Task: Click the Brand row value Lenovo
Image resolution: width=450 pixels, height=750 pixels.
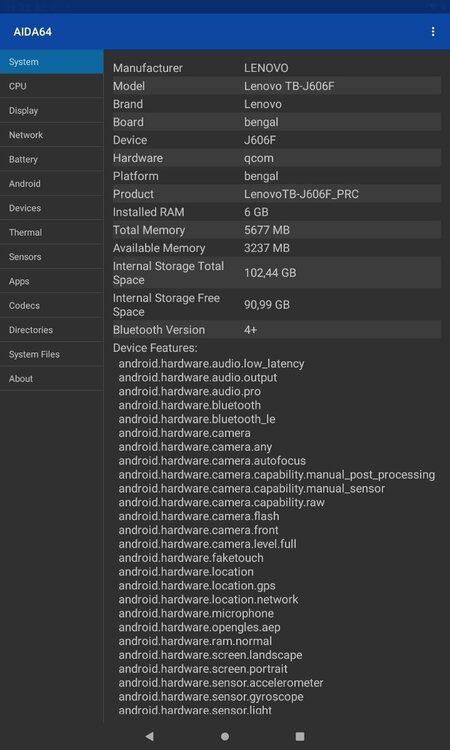Action: 263,104
